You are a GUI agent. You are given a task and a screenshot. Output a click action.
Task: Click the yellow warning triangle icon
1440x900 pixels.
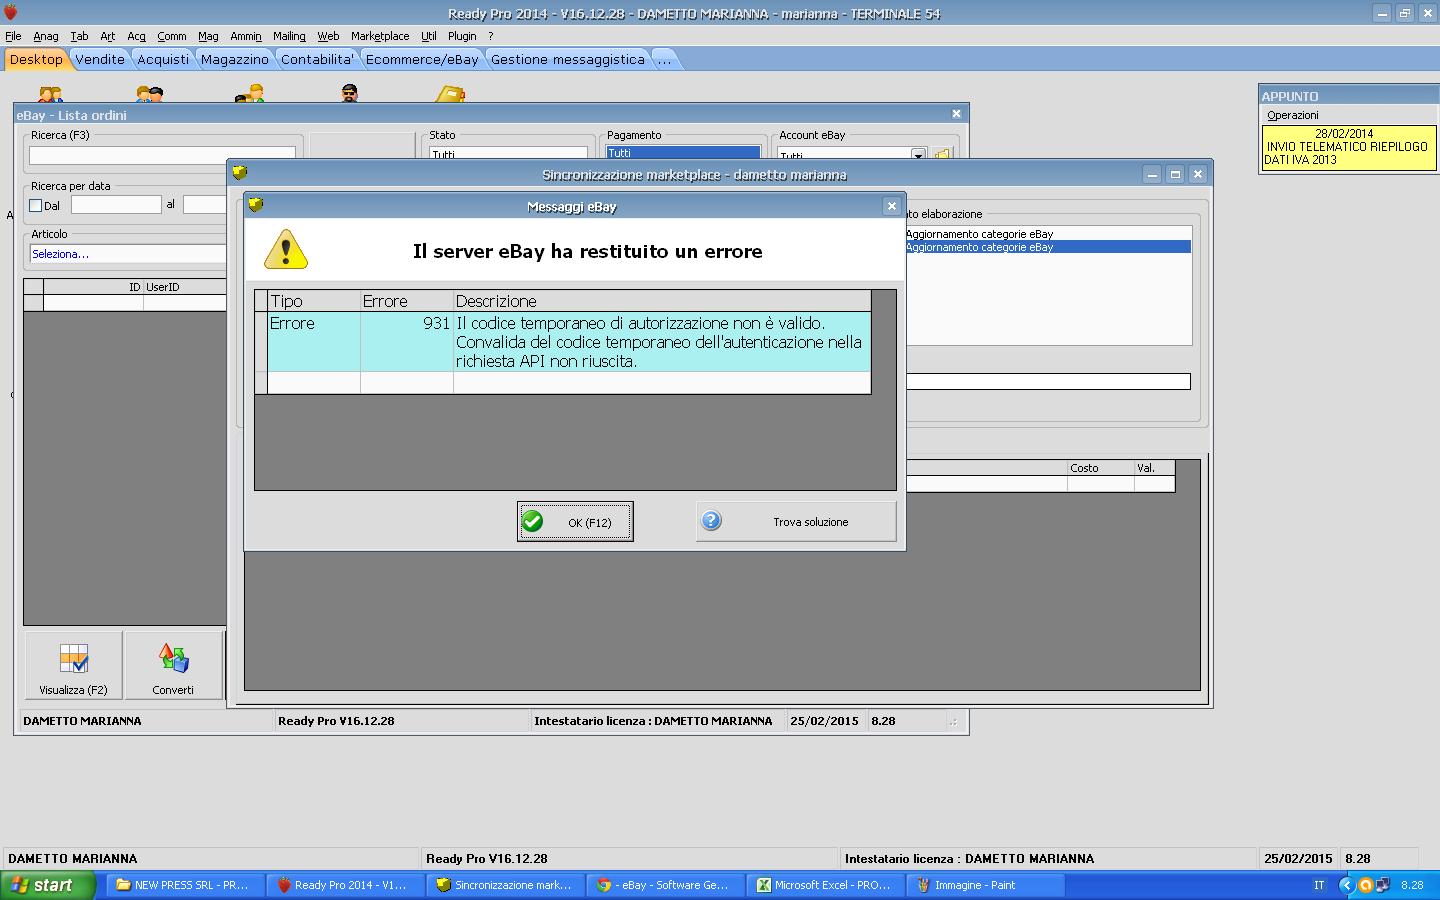click(286, 250)
